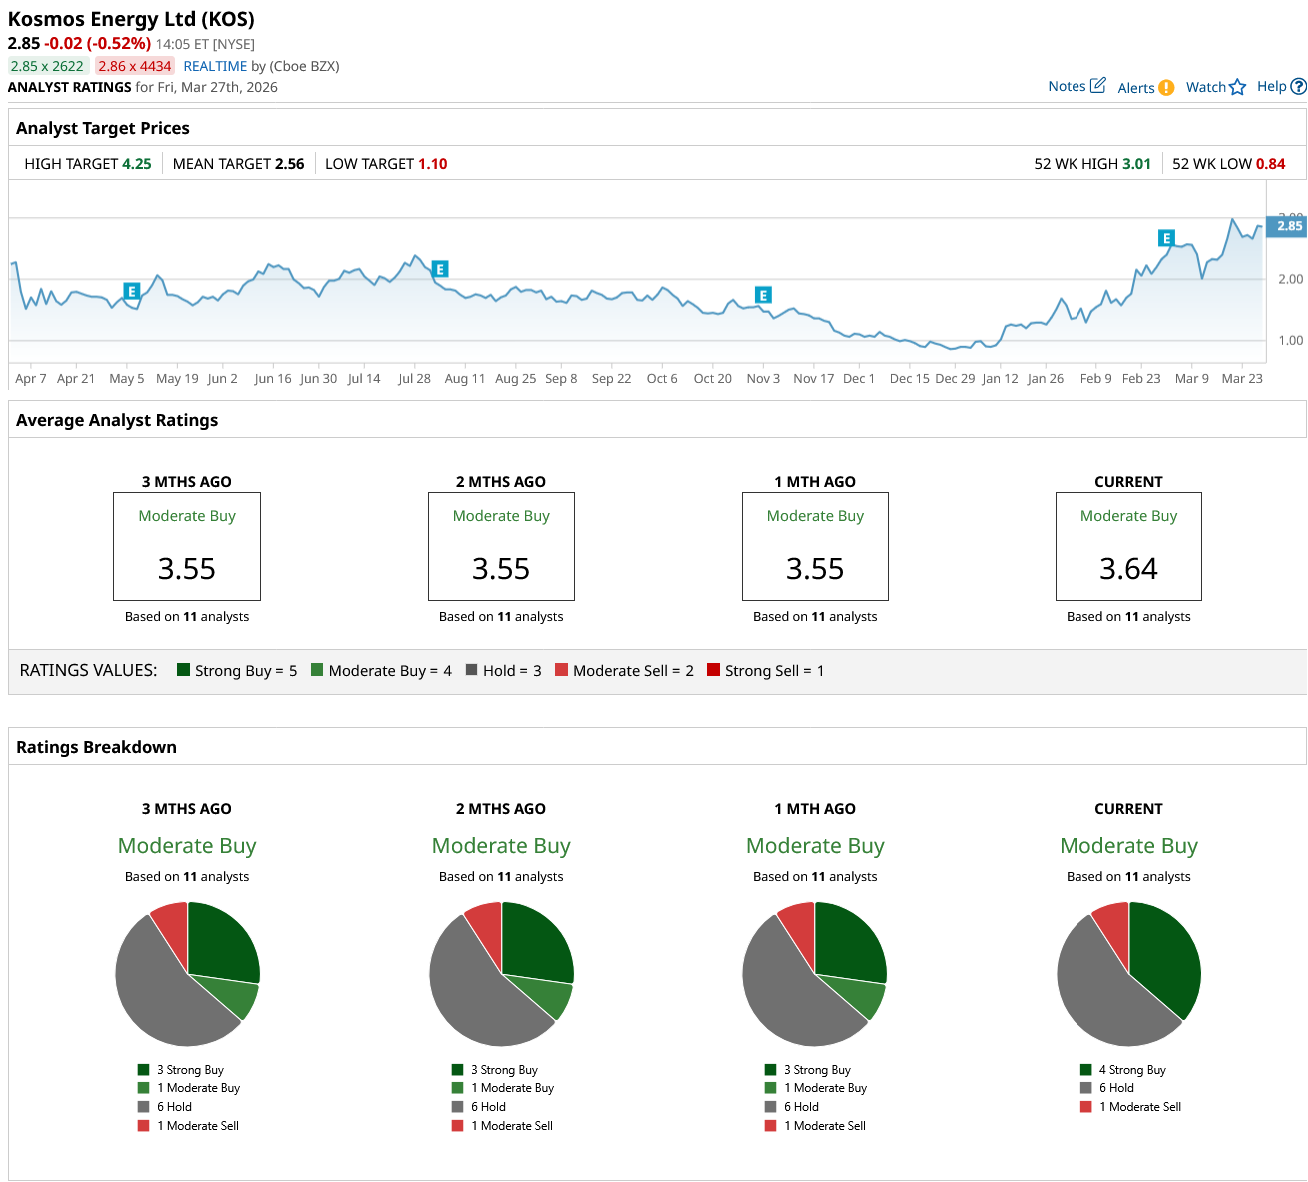Viewport: 1308px width, 1182px height.
Task: Click the 3.64 rating box under CURRENT
Action: 1129,546
